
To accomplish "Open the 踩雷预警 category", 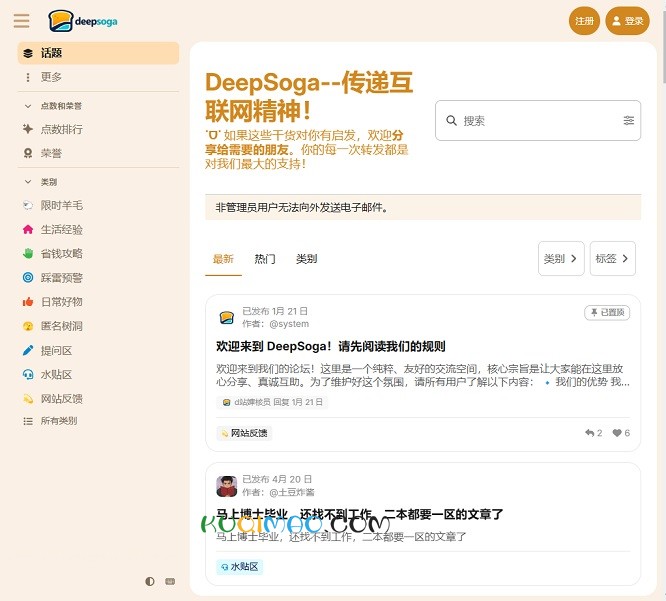I will [x=98, y=278].
